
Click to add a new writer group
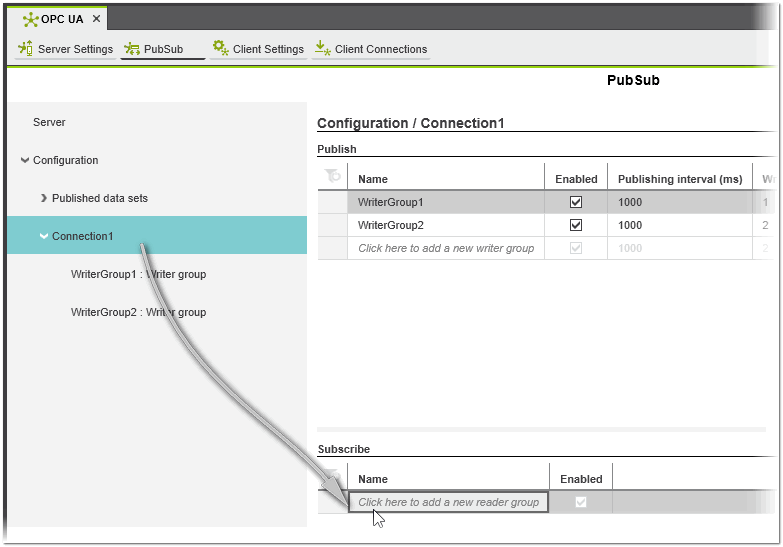(446, 248)
